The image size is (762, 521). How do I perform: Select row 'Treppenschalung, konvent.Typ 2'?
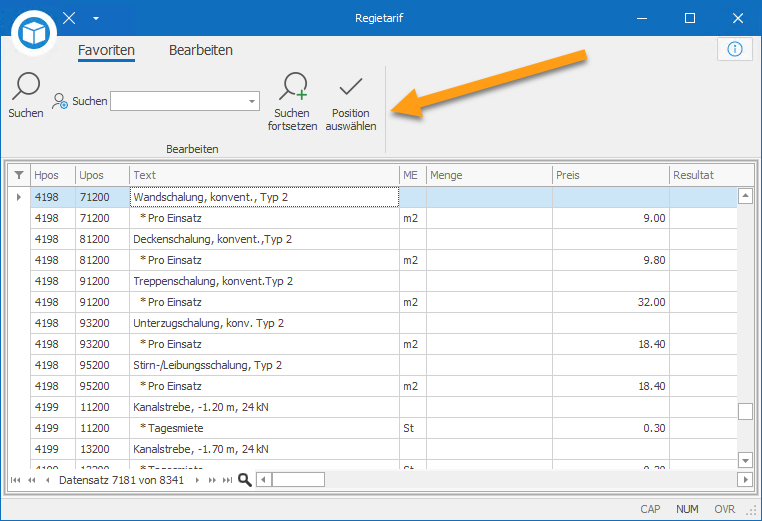coord(384,281)
